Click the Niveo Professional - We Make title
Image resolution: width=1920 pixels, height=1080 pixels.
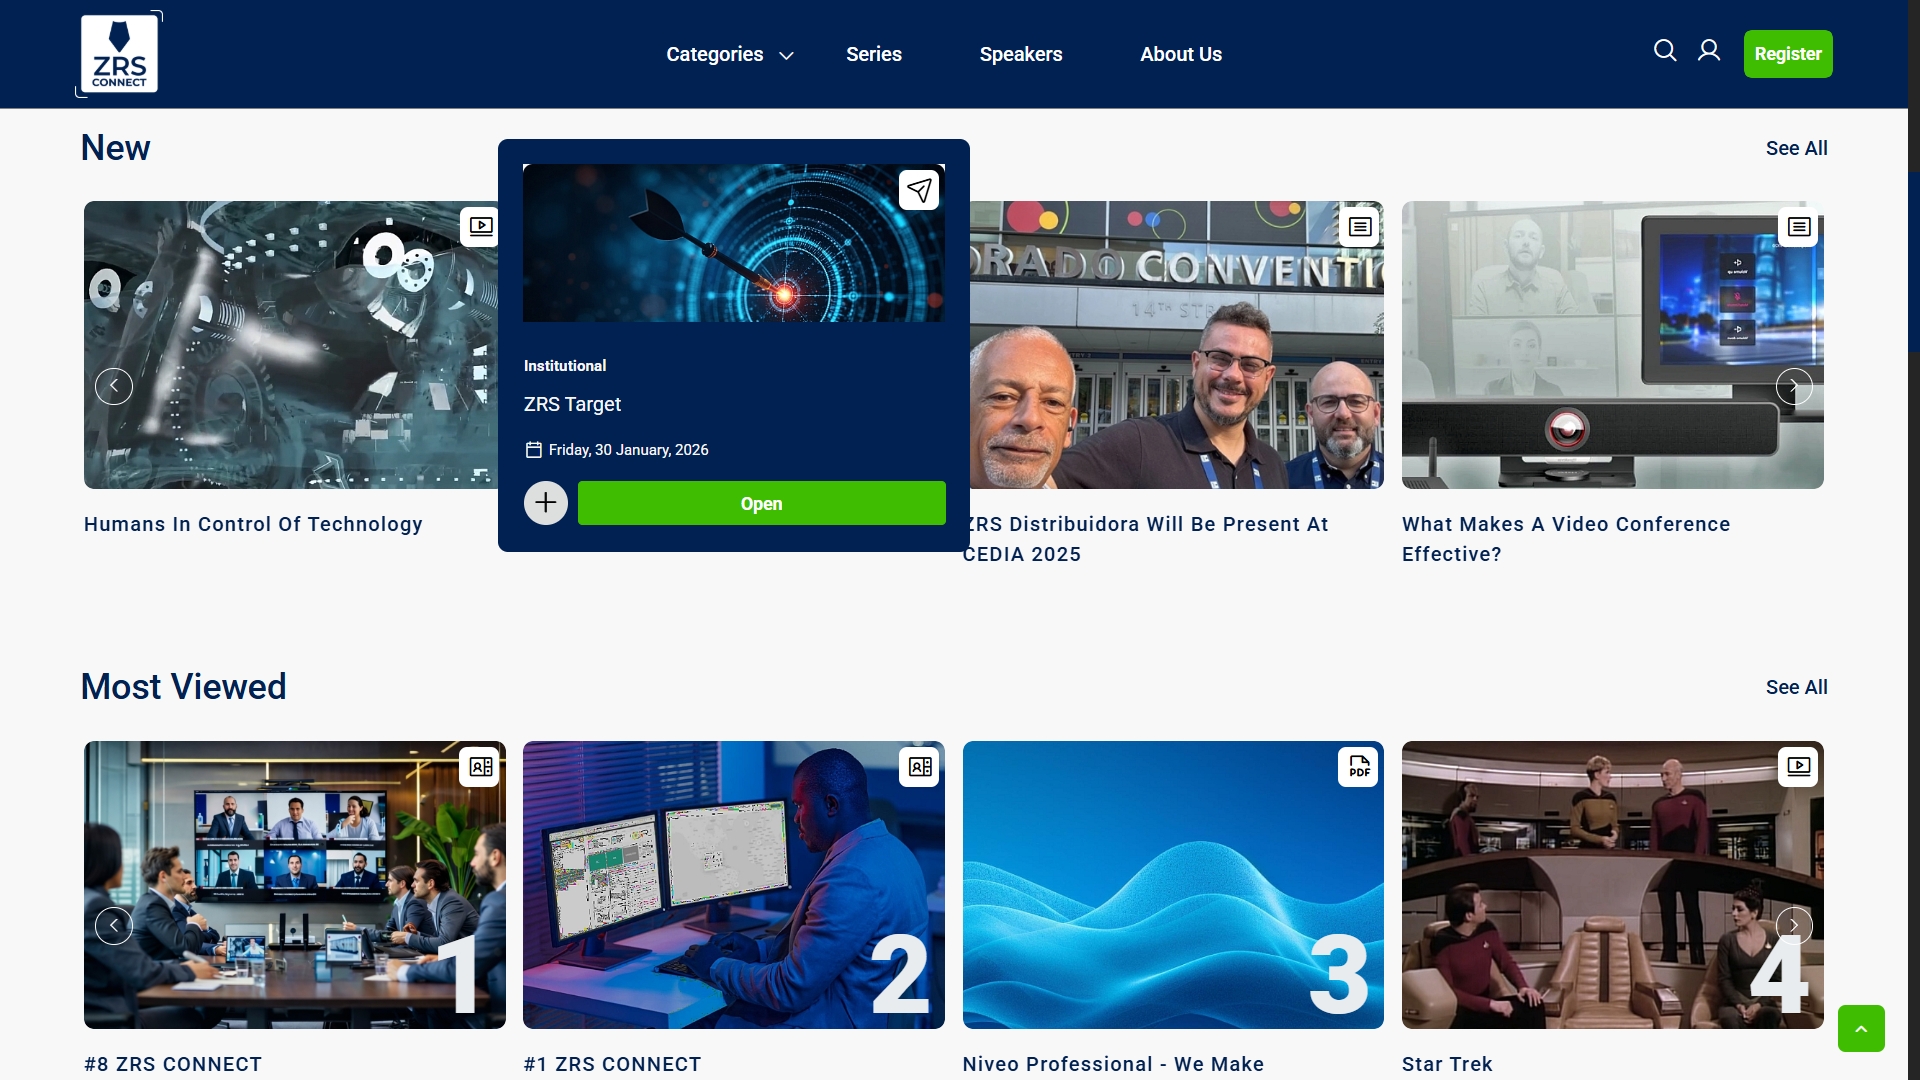(x=1113, y=1064)
